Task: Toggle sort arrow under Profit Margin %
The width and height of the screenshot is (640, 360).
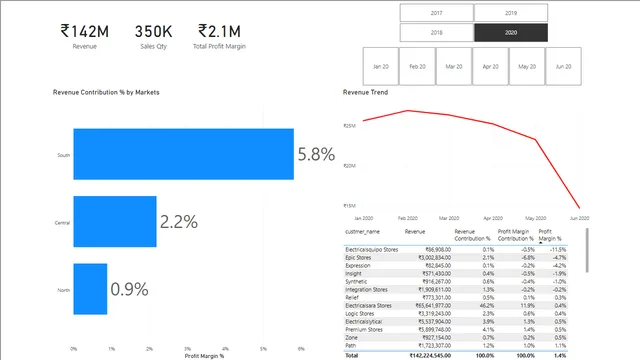Action: (541, 243)
